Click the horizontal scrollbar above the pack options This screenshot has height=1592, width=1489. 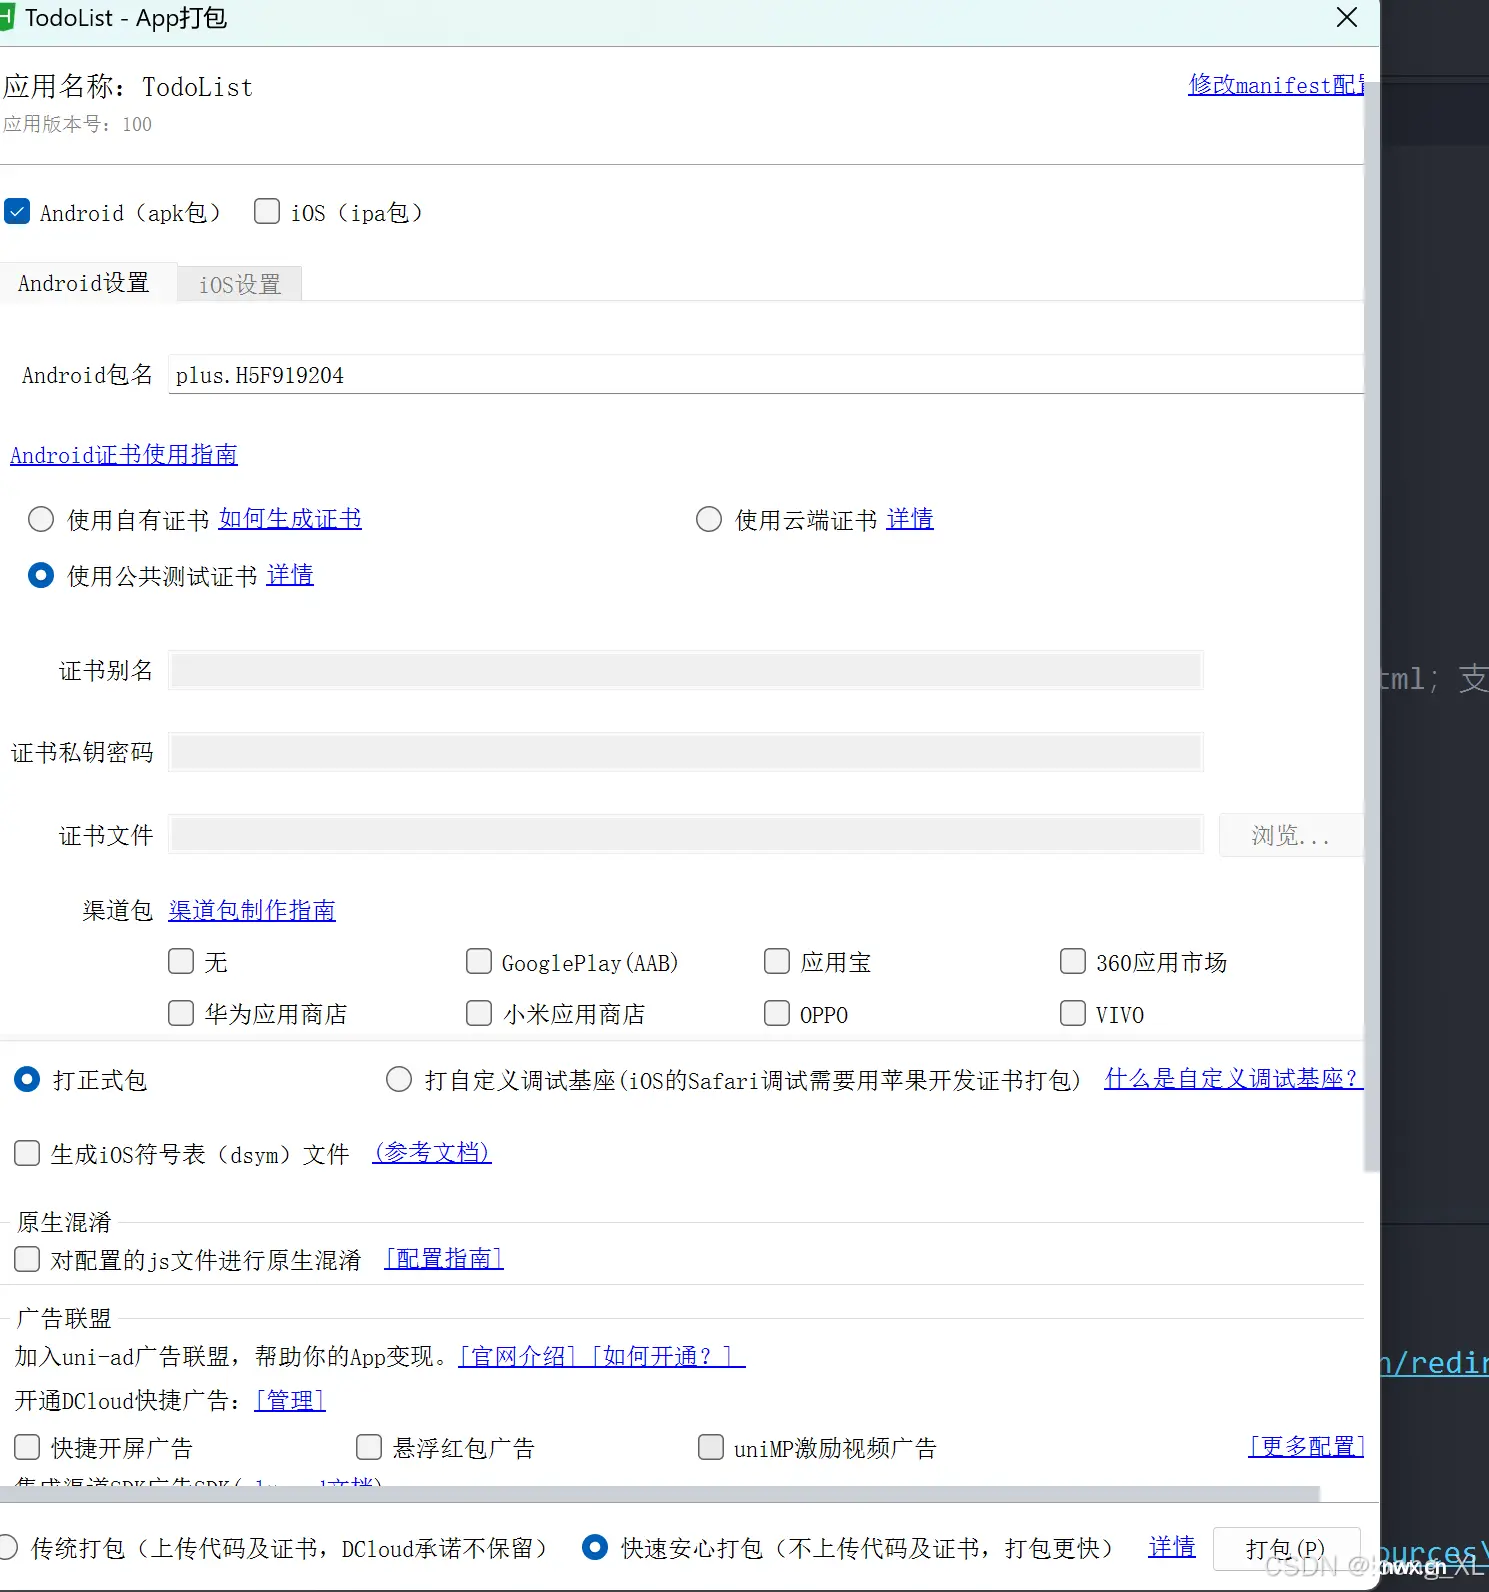pyautogui.click(x=660, y=1494)
